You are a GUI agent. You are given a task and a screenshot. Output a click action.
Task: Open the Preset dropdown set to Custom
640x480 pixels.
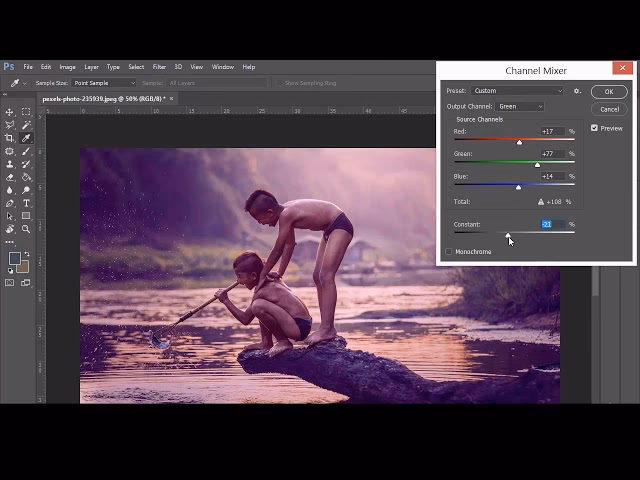pos(517,91)
